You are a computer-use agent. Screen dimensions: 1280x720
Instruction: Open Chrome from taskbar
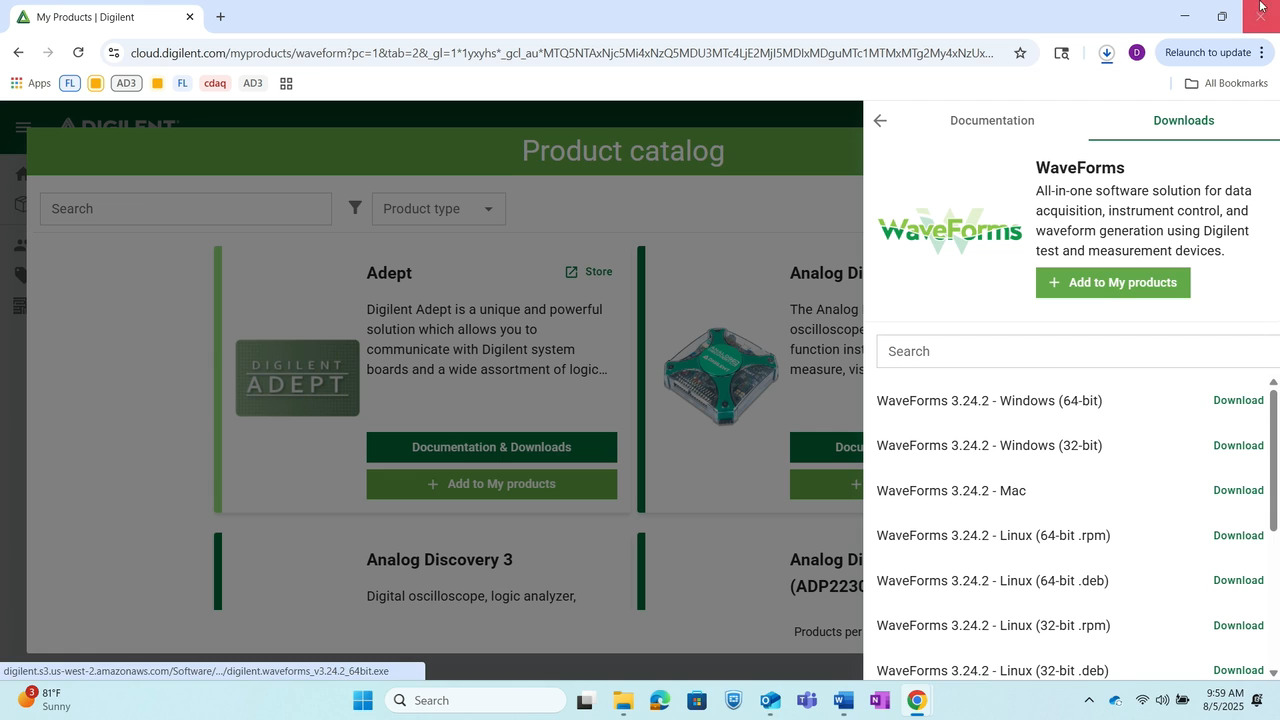point(917,700)
